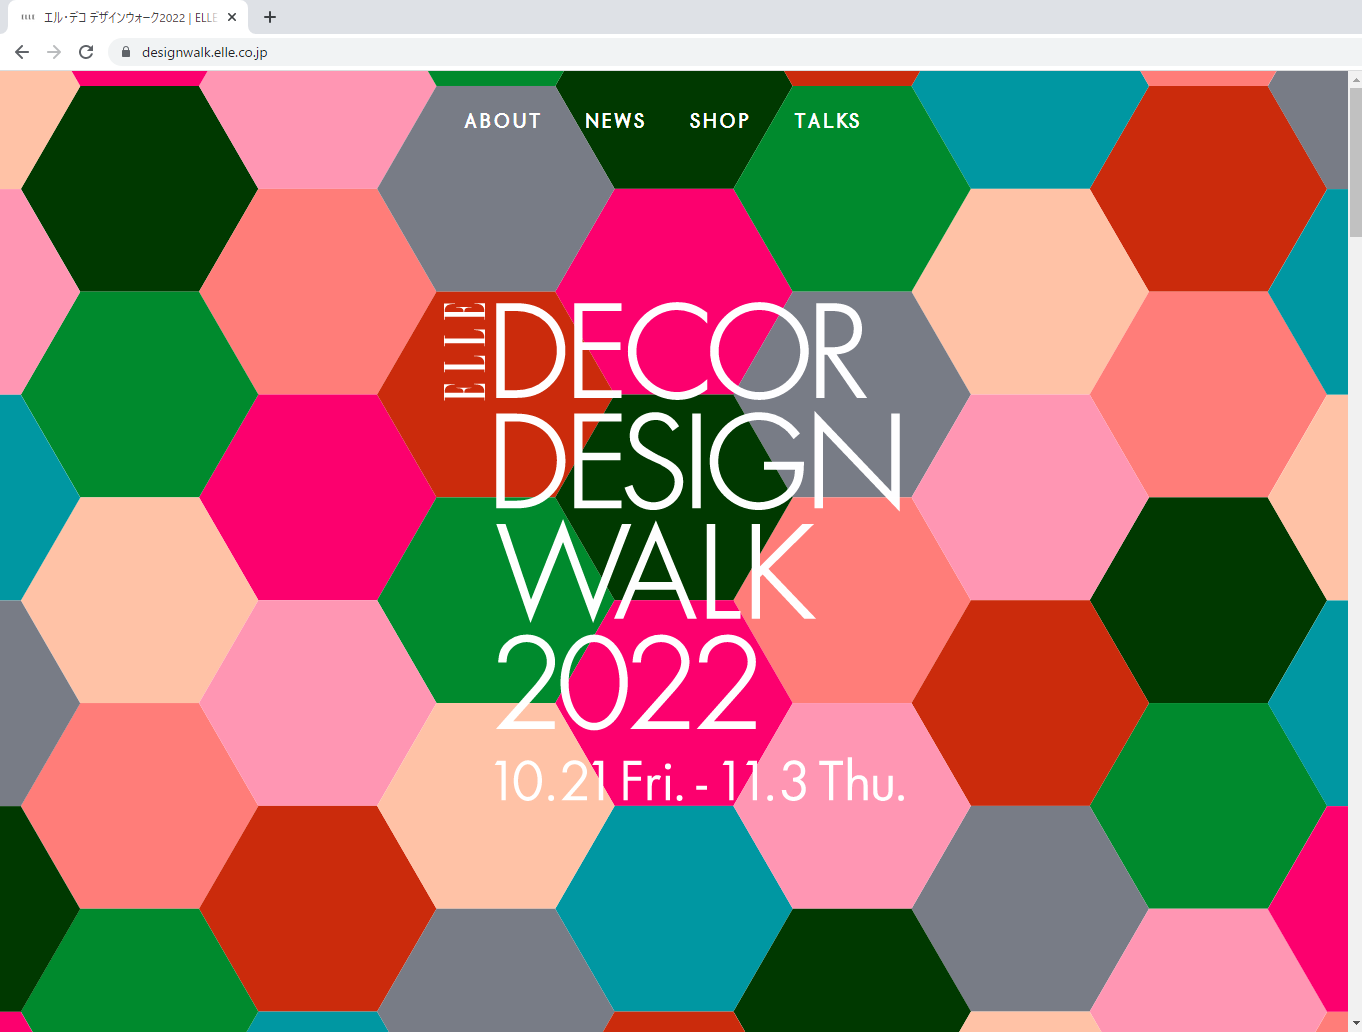Screen dimensions: 1362x1032
Task: Go back to the previous page
Action: pyautogui.click(x=22, y=52)
